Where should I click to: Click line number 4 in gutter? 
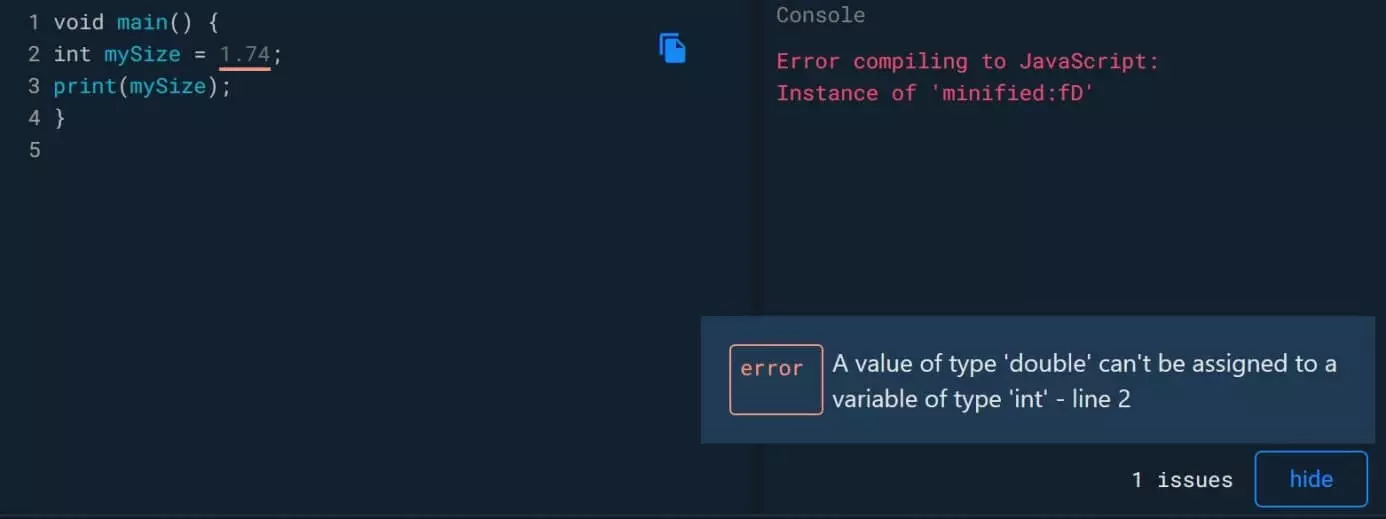35,118
